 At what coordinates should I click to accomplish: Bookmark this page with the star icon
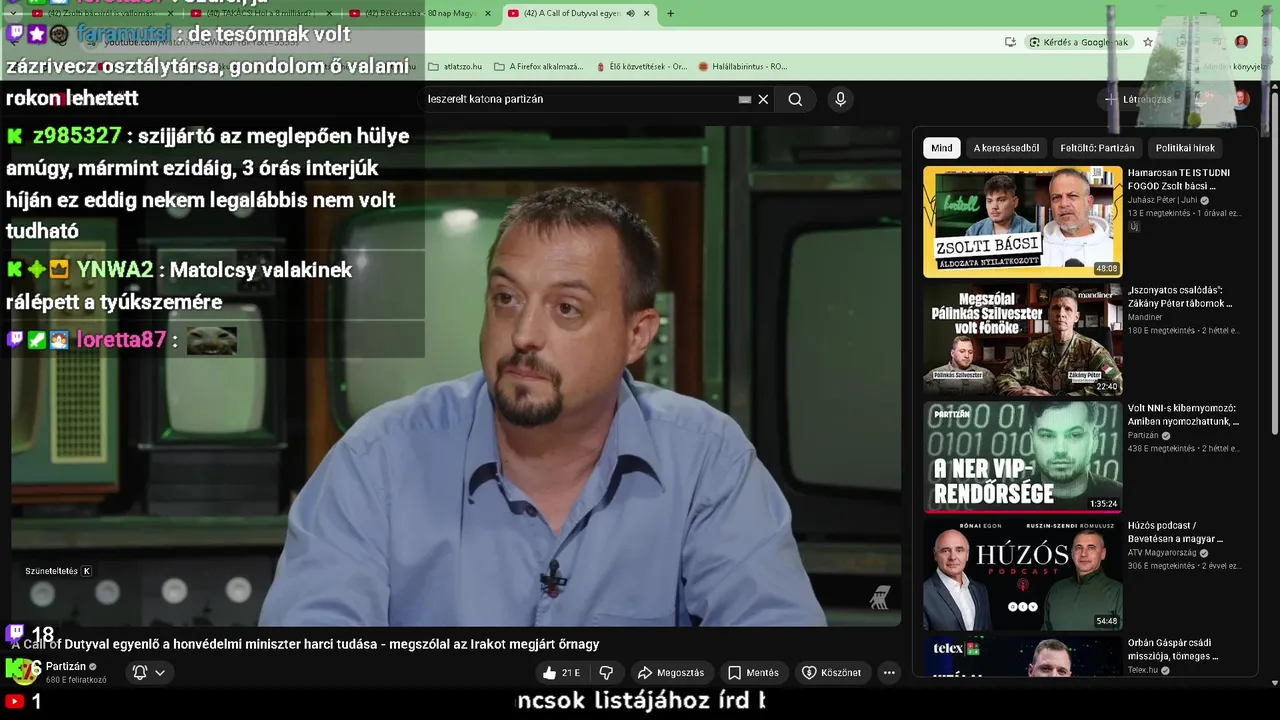coord(1148,42)
